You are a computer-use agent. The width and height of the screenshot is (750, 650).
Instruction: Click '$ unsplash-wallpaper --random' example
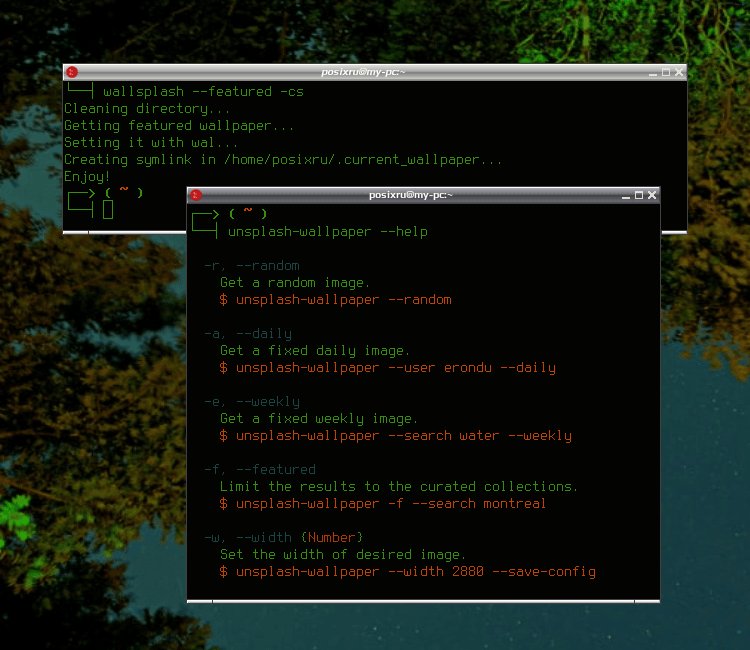335,300
